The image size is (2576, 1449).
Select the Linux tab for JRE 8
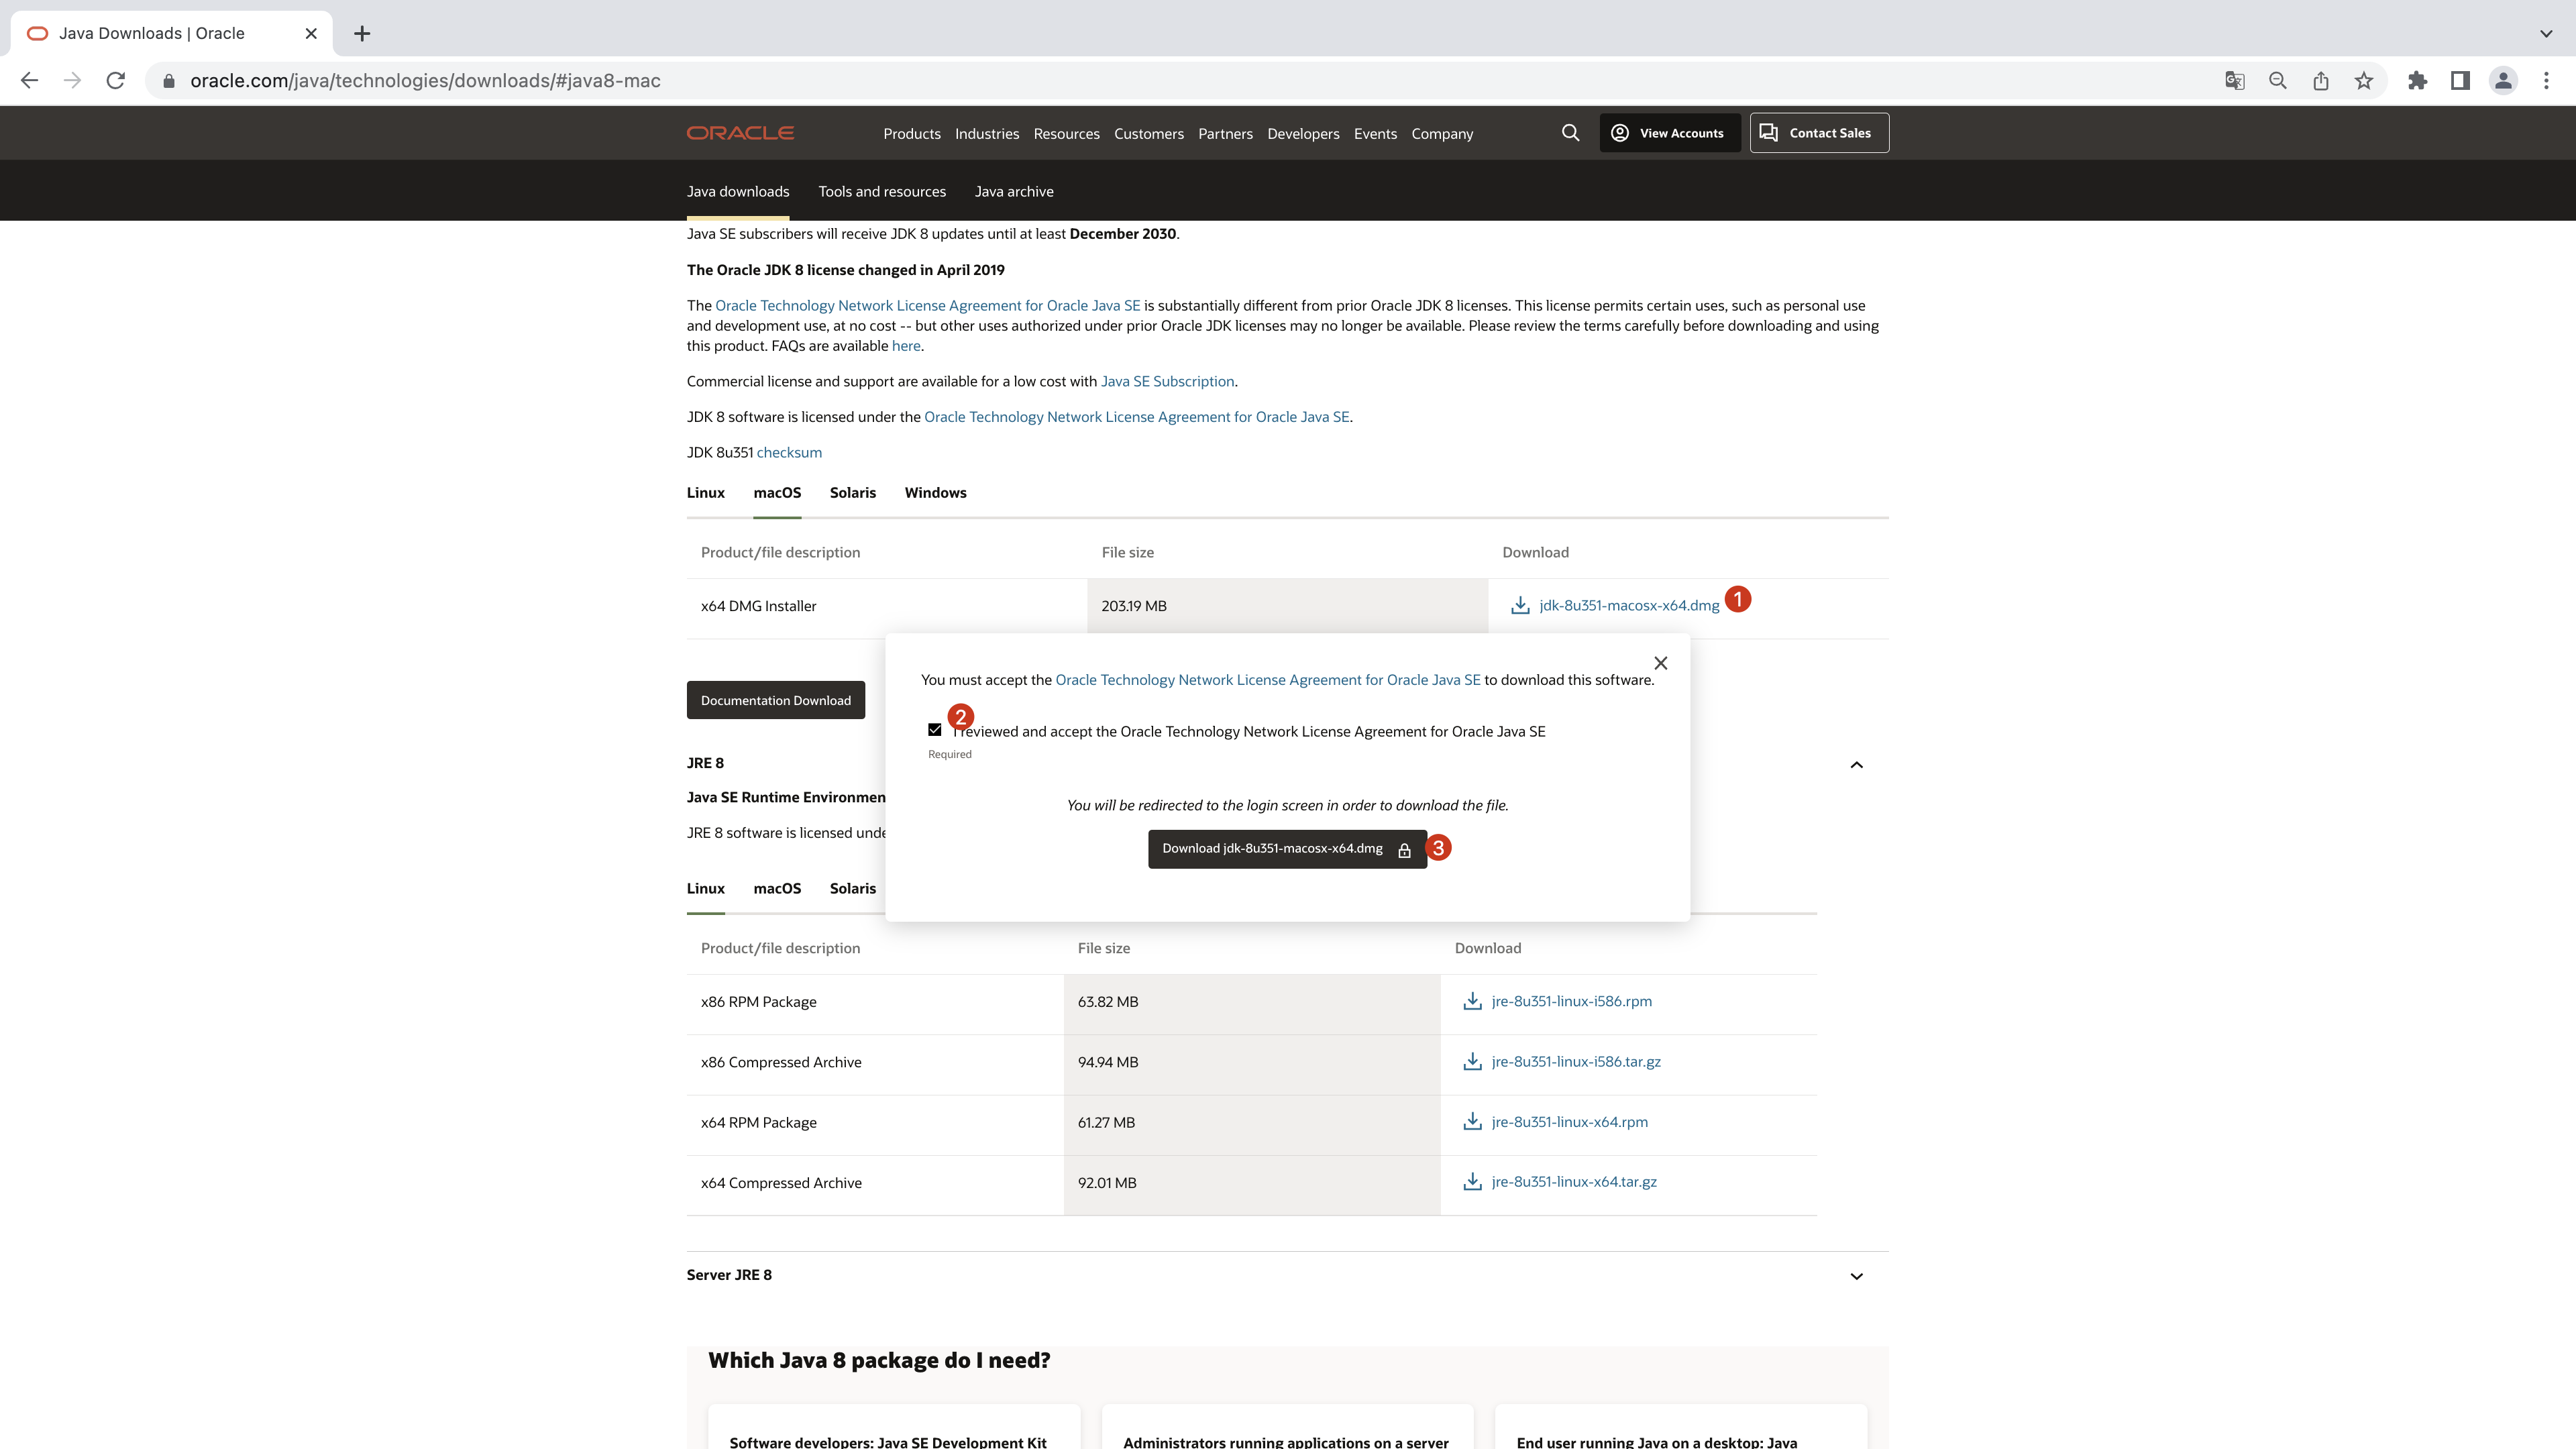click(706, 886)
